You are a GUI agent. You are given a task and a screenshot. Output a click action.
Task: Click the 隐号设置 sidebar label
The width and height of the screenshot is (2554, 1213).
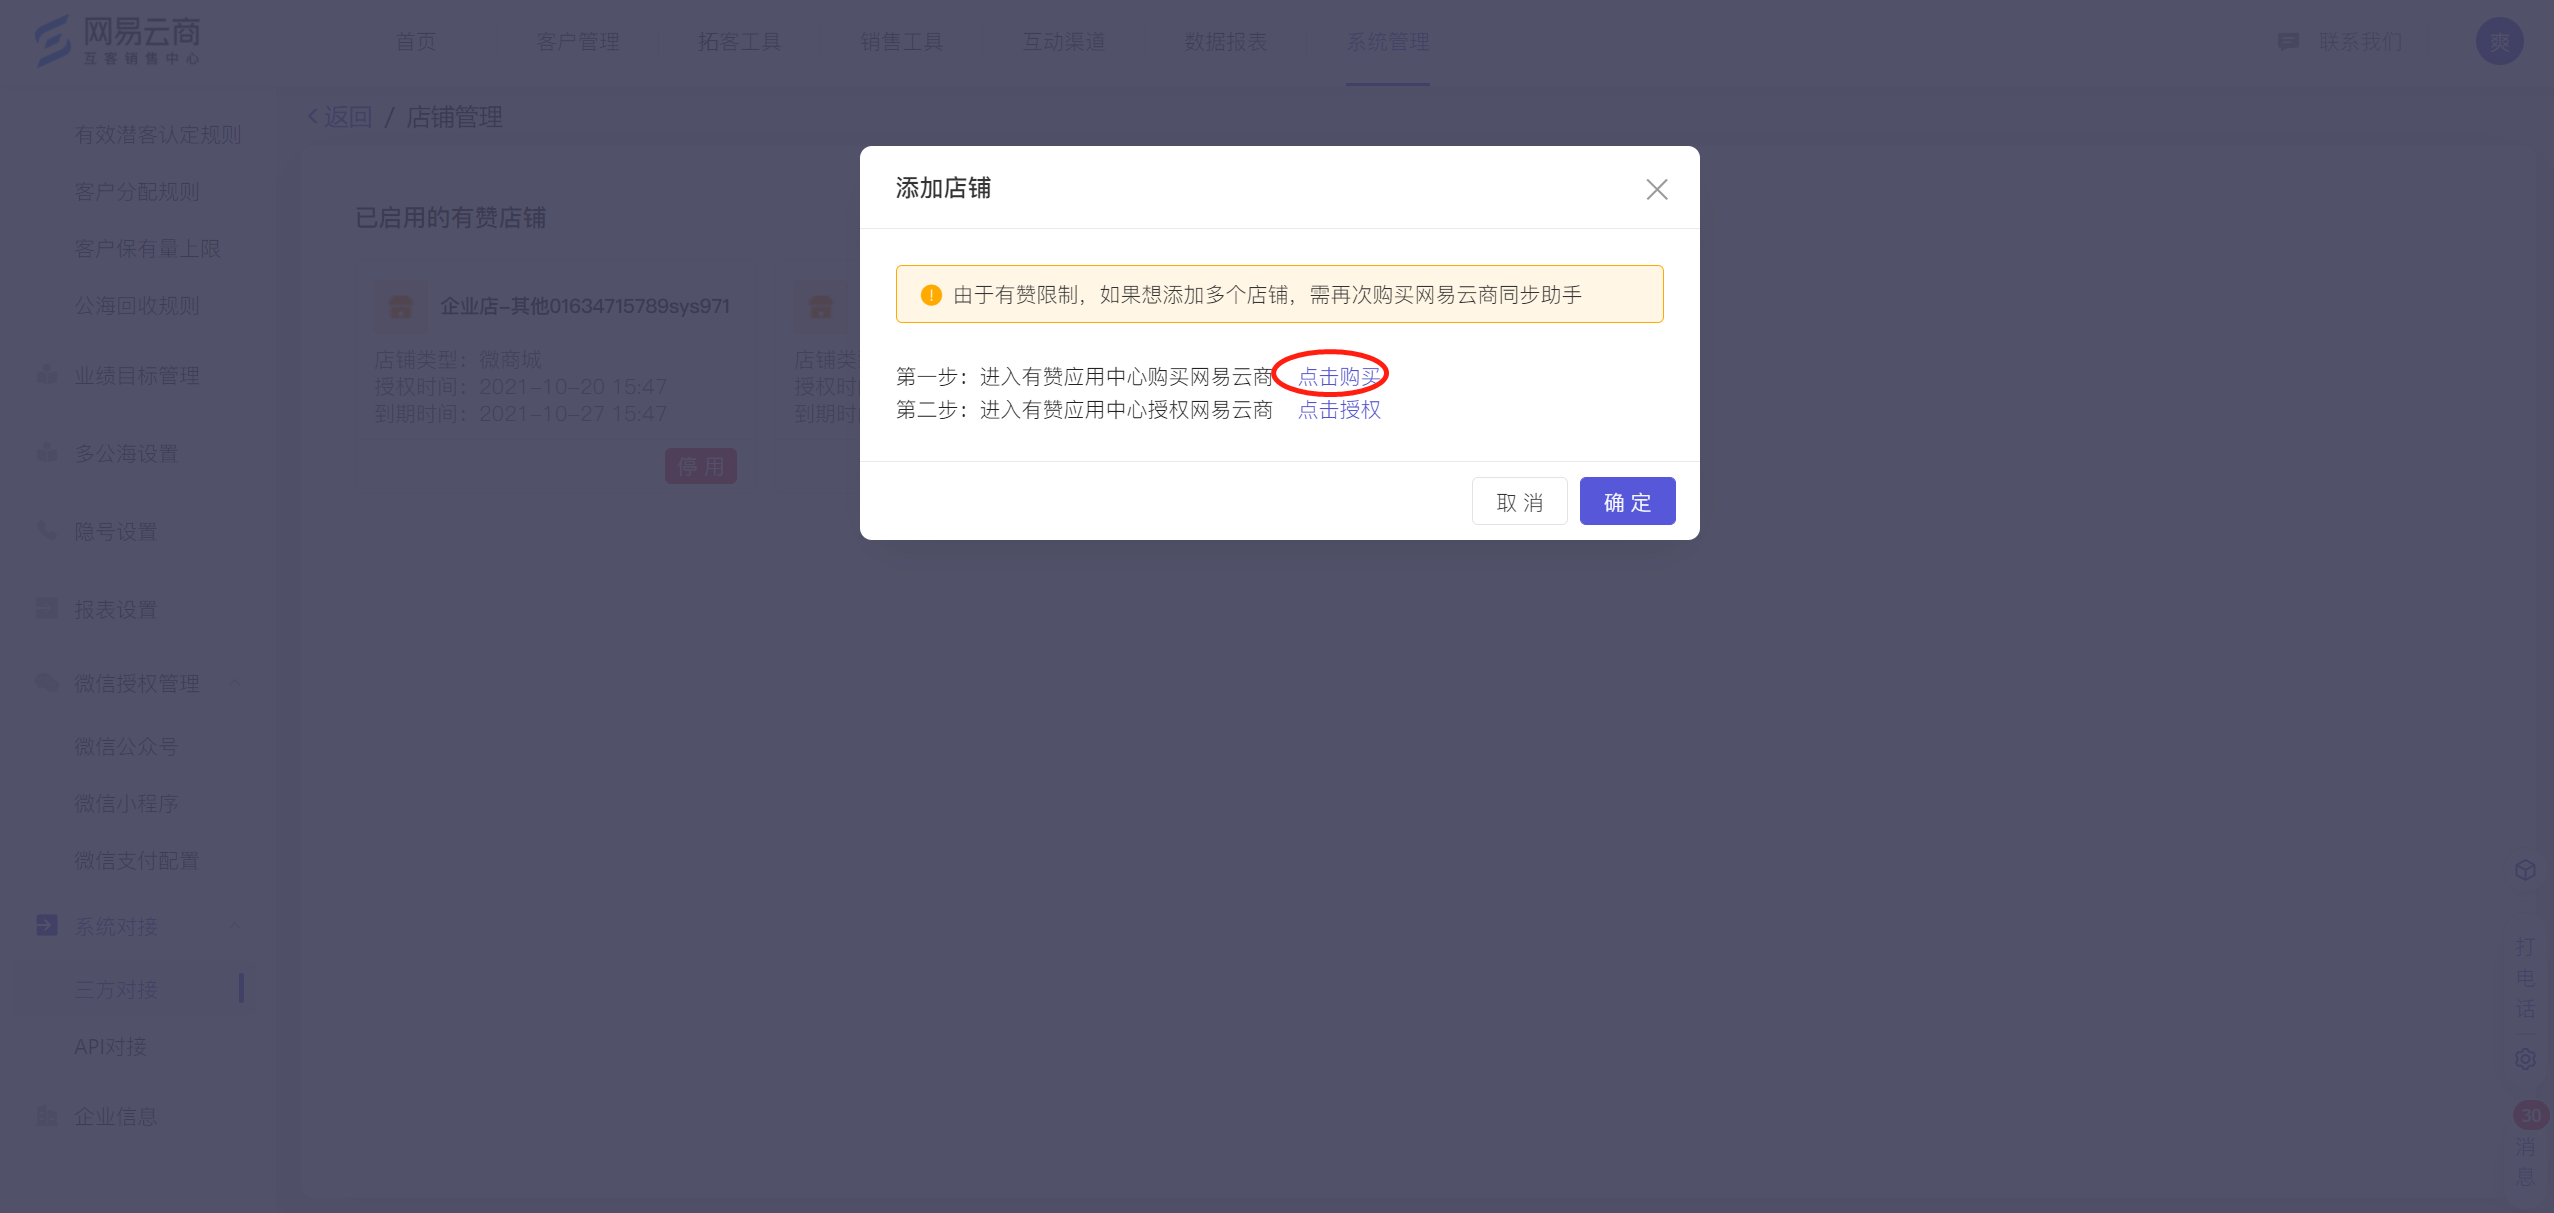(x=116, y=531)
